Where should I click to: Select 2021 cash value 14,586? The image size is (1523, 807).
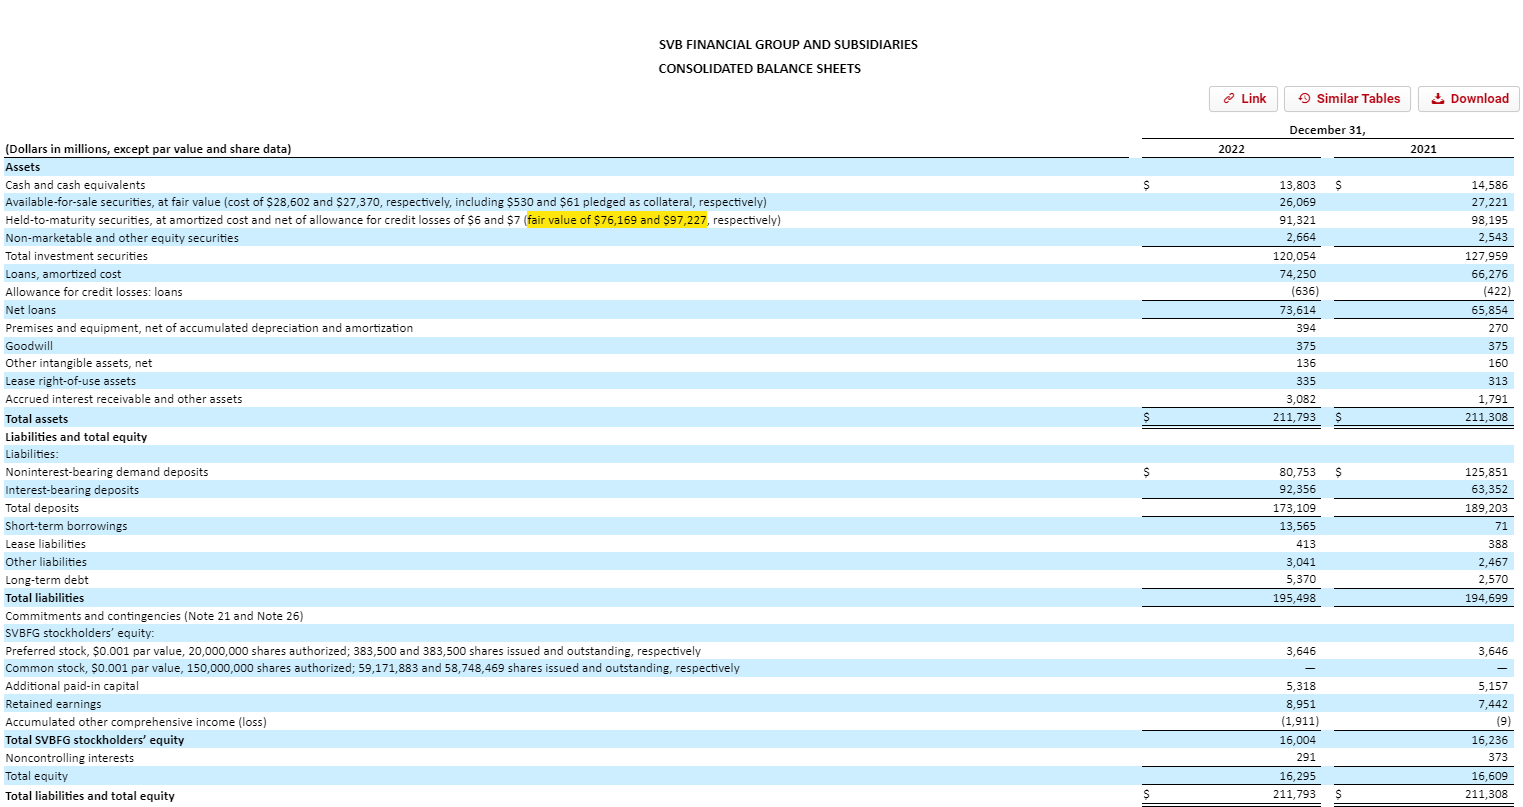tap(1489, 185)
